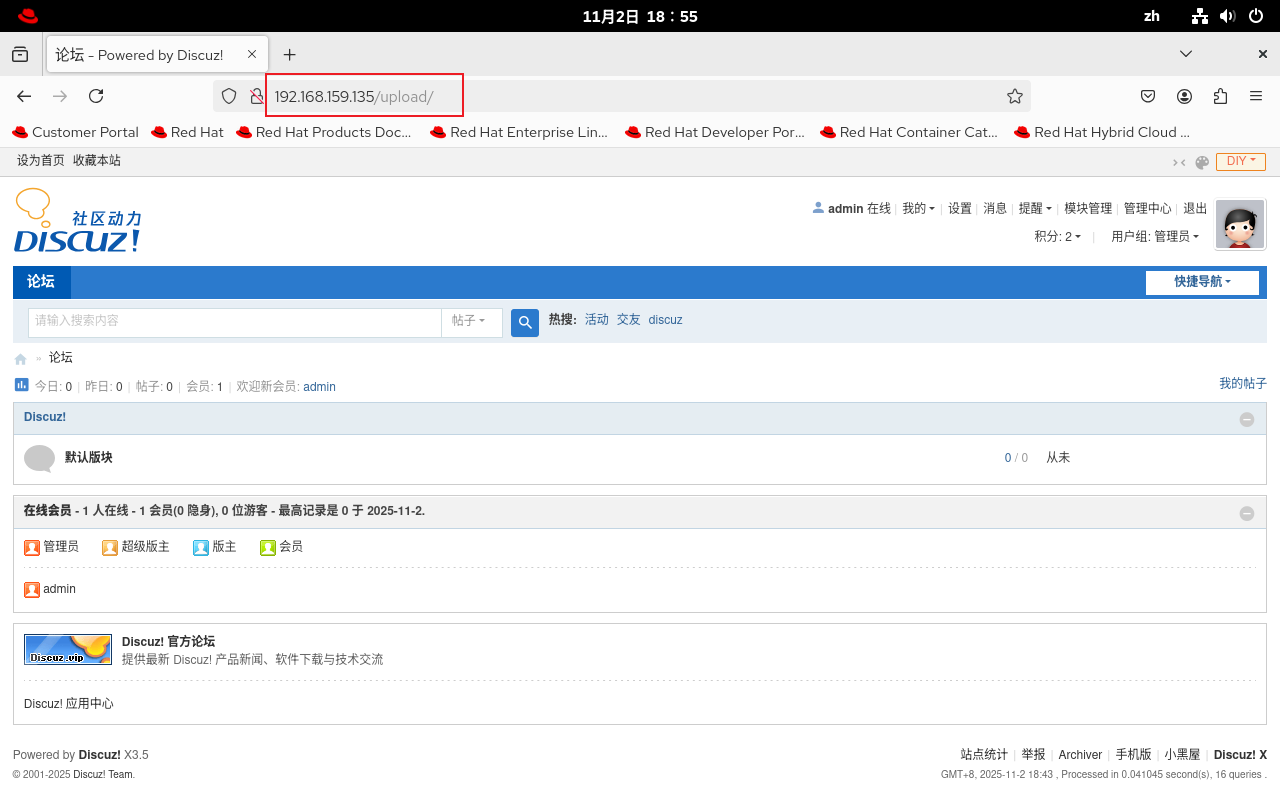Open the volume speaker icon
Viewport: 1280px width, 800px height.
1228,16
